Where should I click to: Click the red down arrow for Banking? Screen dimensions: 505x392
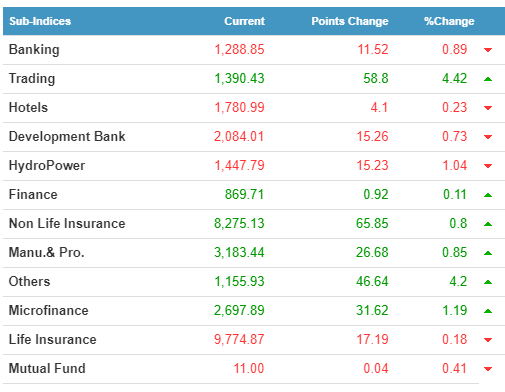pyautogui.click(x=488, y=50)
